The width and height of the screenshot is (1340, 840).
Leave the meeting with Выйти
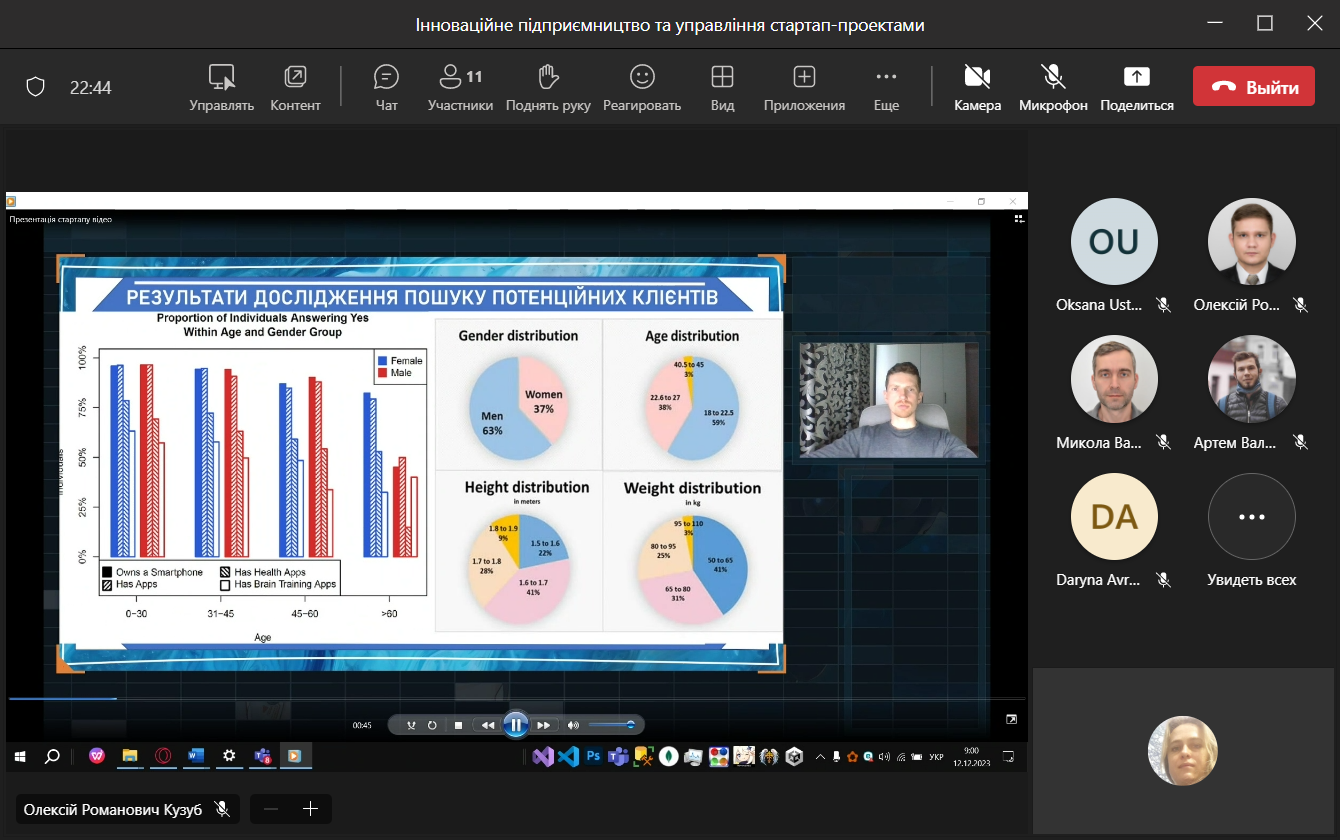[x=1252, y=87]
